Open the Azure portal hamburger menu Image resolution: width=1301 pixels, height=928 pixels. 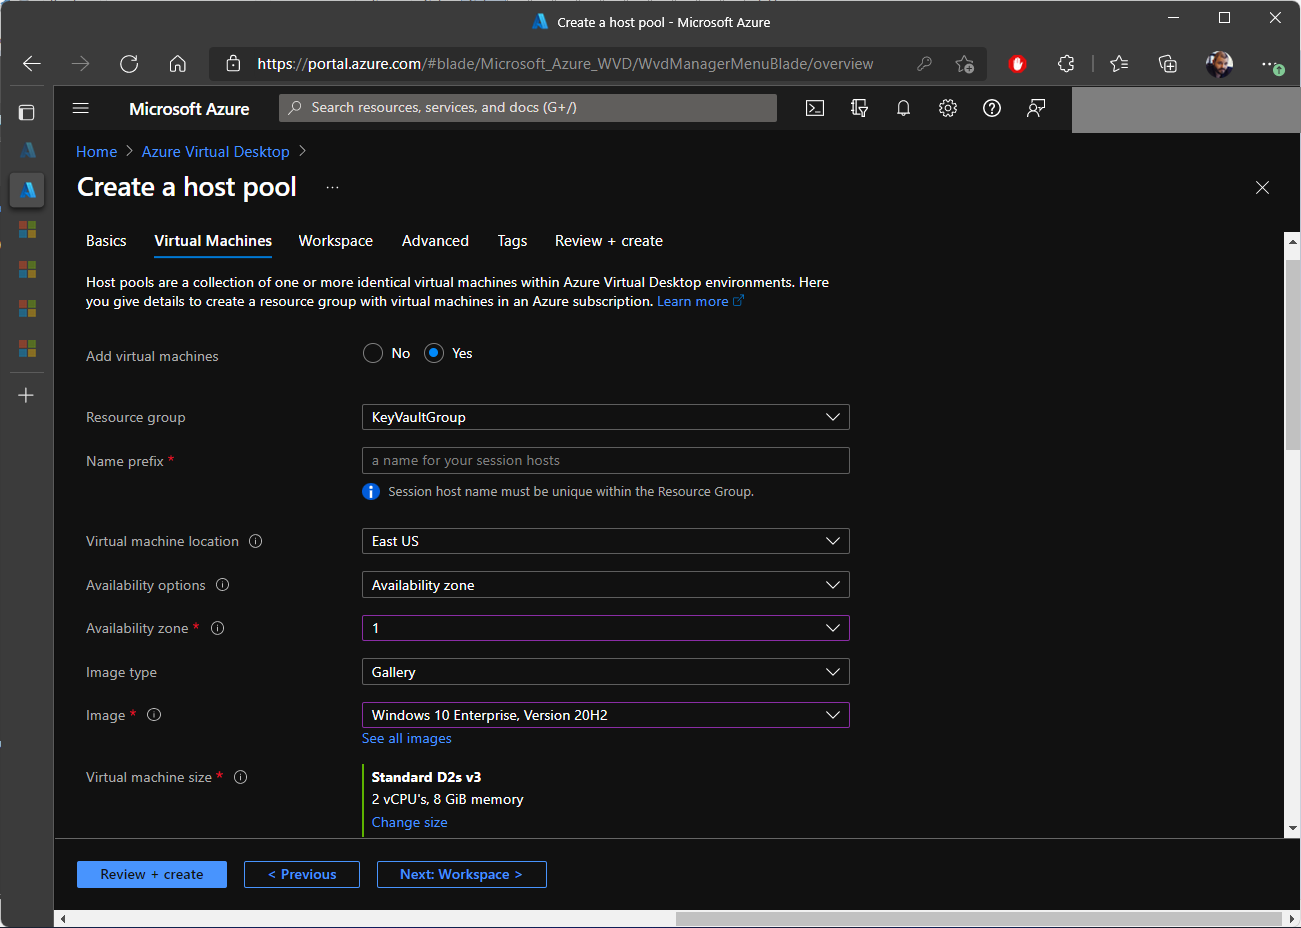[x=81, y=108]
